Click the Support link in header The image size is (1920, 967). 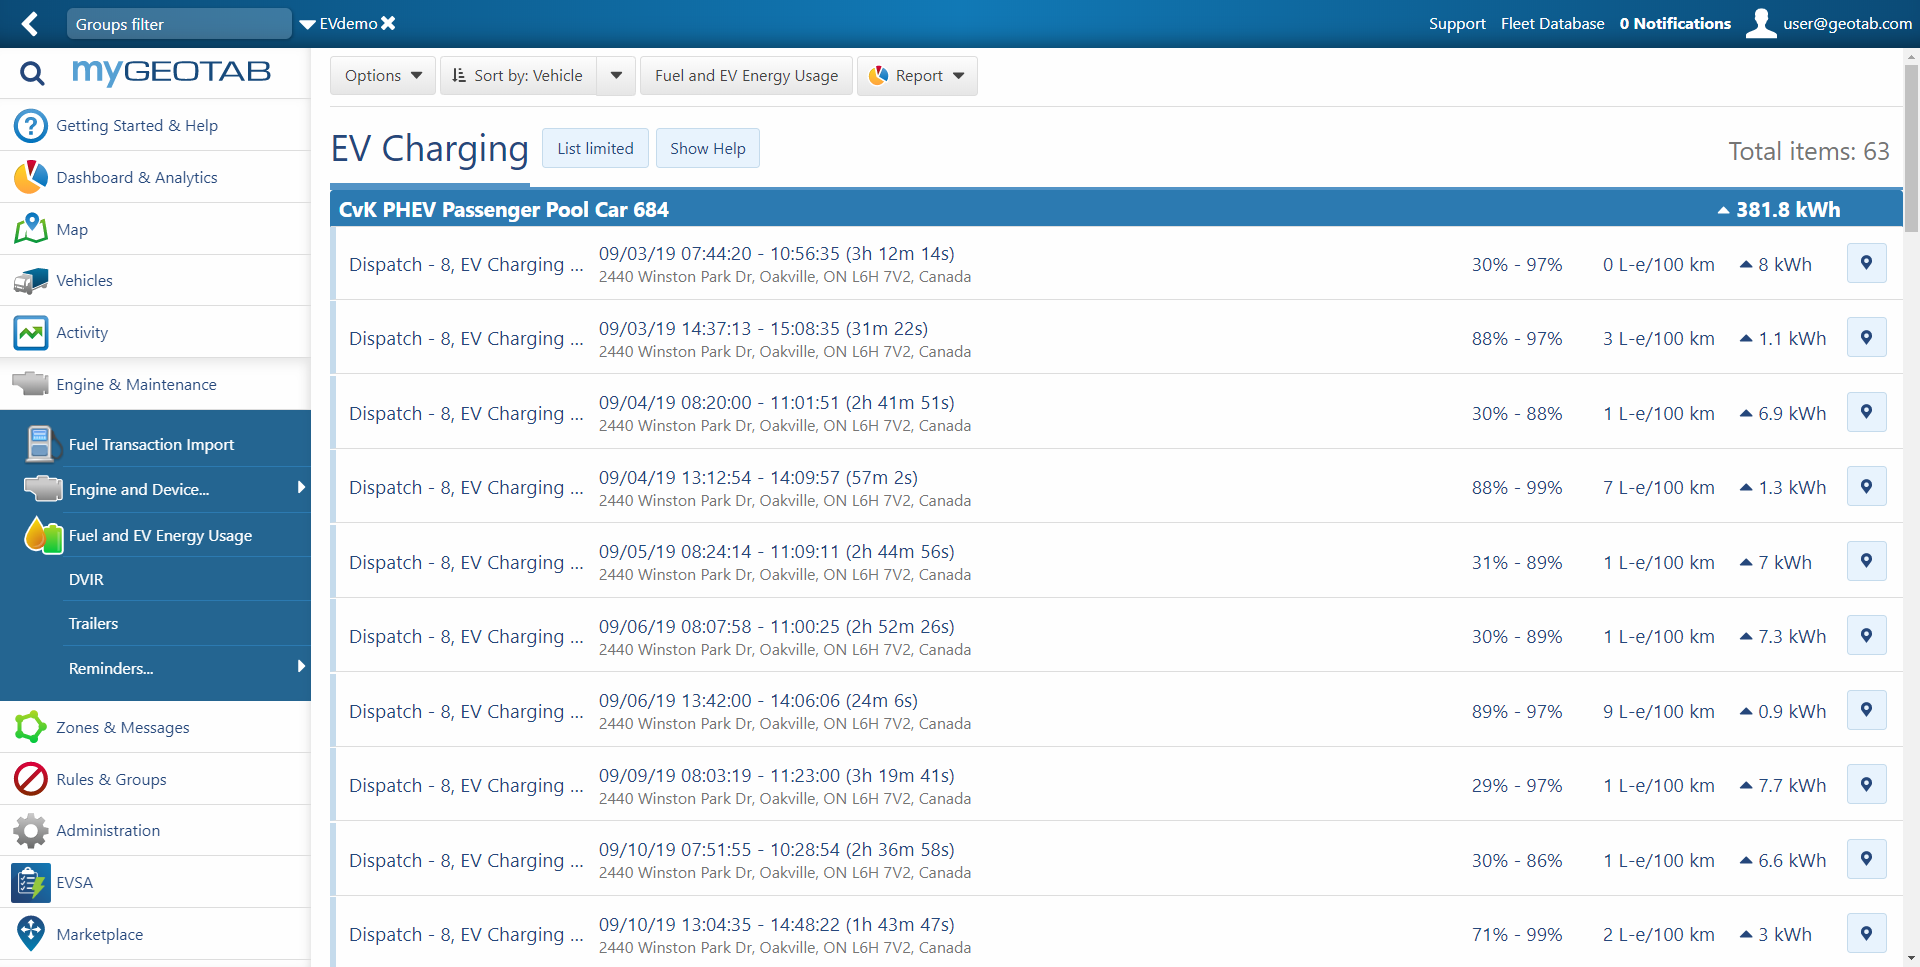(x=1456, y=23)
